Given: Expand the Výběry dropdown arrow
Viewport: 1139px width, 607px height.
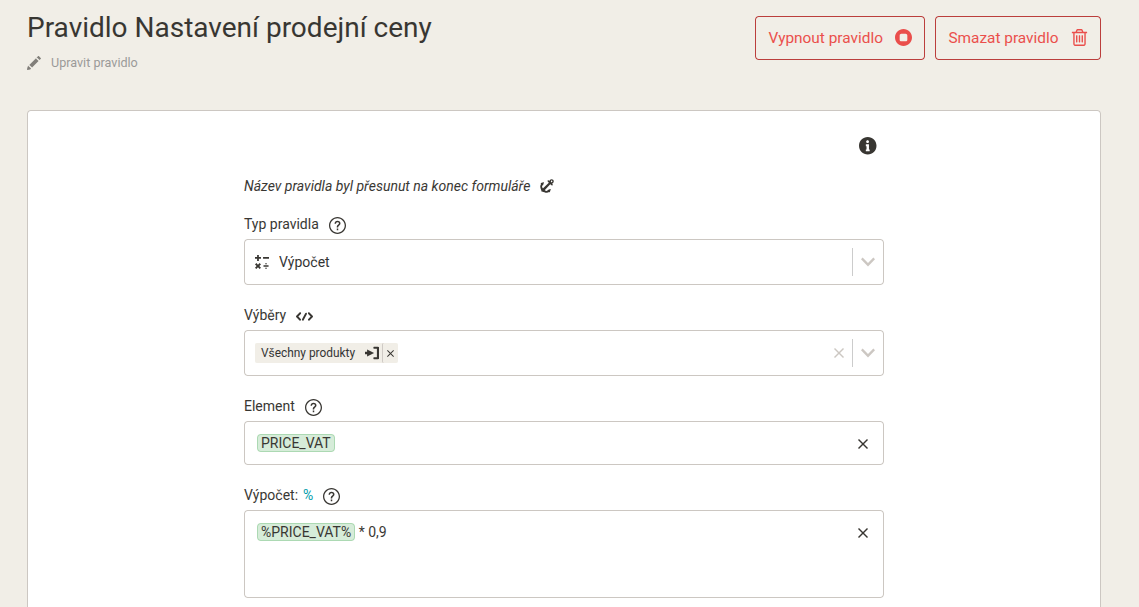Looking at the screenshot, I should [x=868, y=353].
